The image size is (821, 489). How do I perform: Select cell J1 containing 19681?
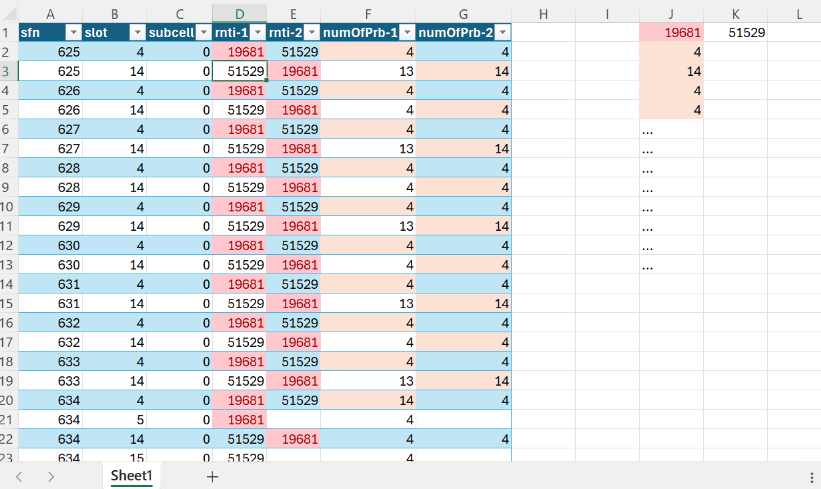[x=671, y=32]
